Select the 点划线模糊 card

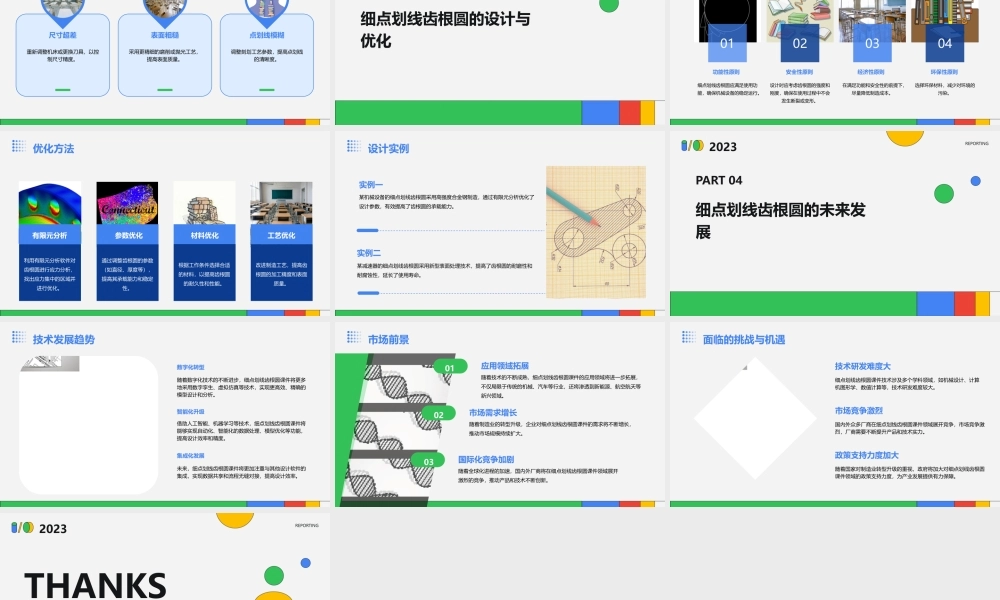(x=267, y=55)
